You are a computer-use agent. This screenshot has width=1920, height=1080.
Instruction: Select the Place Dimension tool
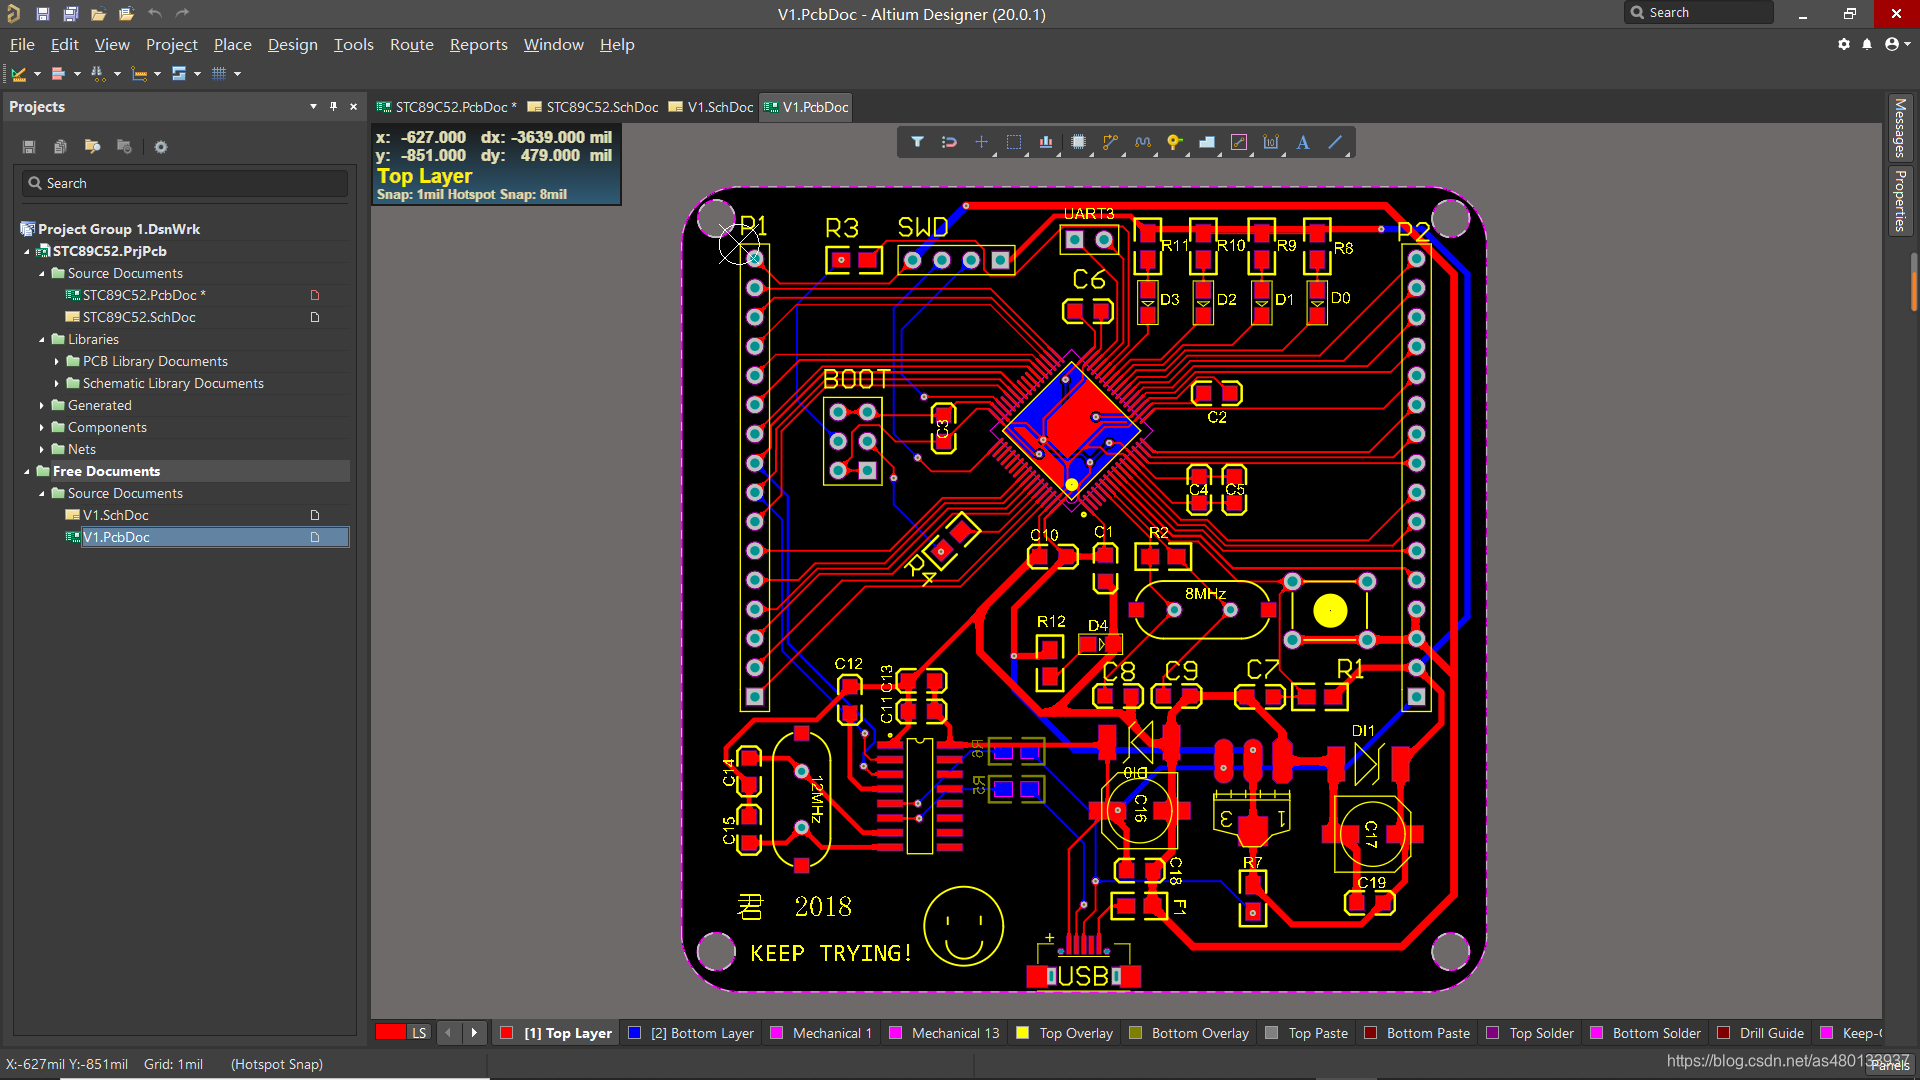click(1271, 142)
